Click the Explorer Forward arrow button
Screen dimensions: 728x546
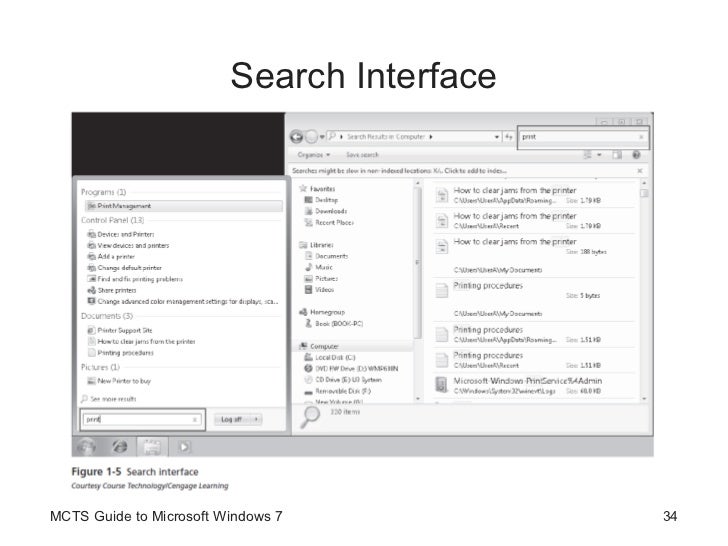tap(312, 136)
